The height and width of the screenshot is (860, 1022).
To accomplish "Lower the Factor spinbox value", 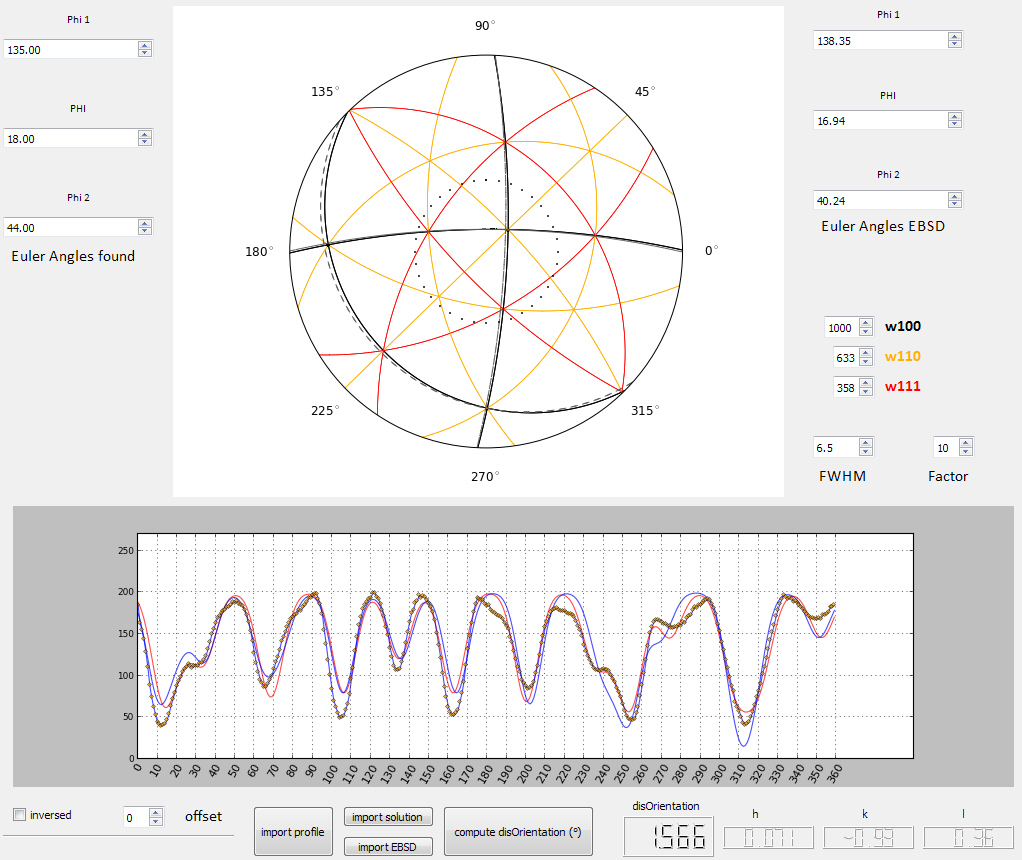I will pos(965,451).
